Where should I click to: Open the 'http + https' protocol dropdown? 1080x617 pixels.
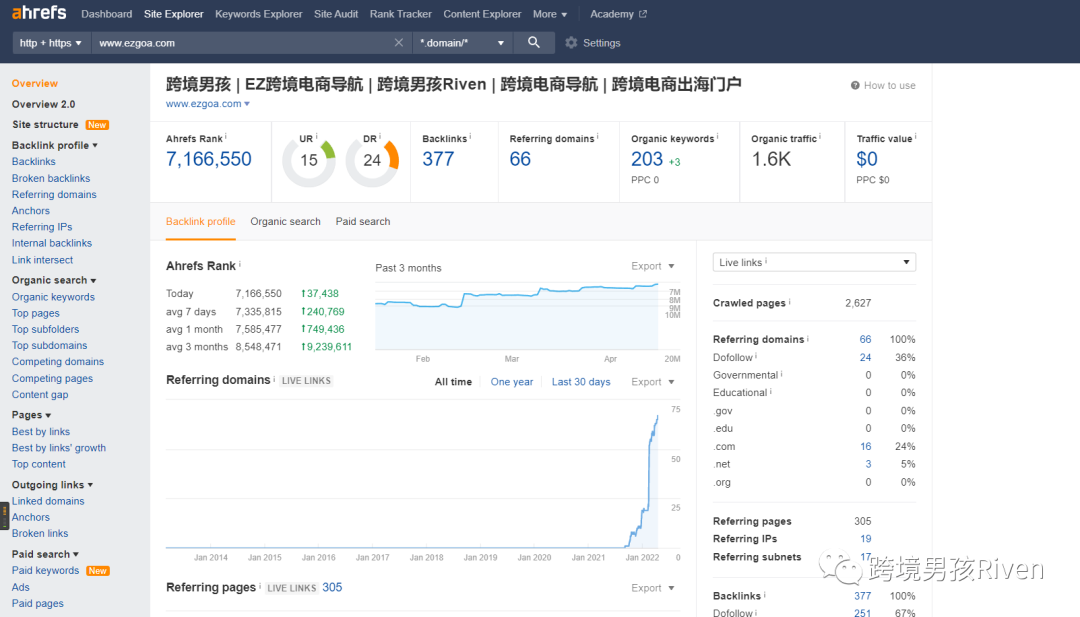click(51, 42)
